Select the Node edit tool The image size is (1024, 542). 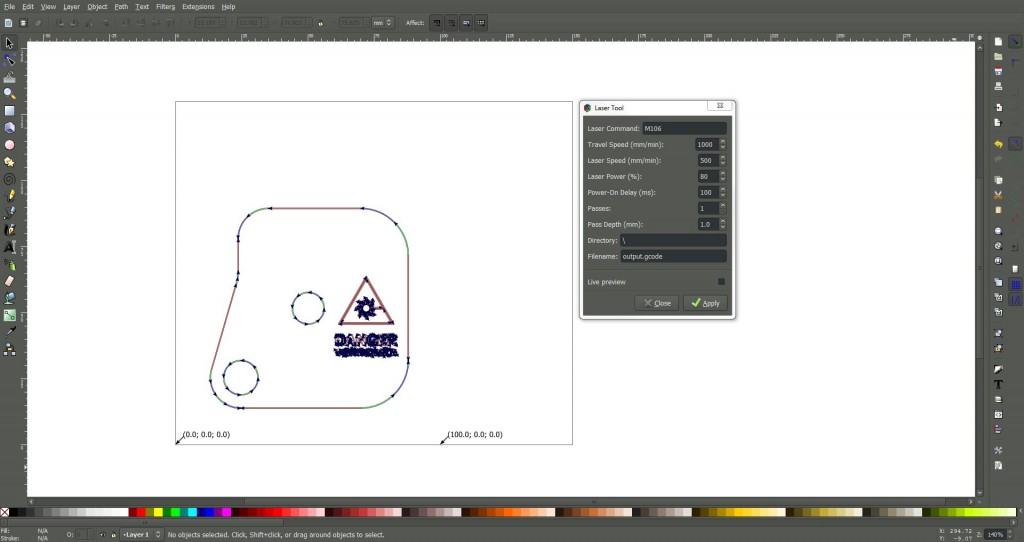coord(9,60)
